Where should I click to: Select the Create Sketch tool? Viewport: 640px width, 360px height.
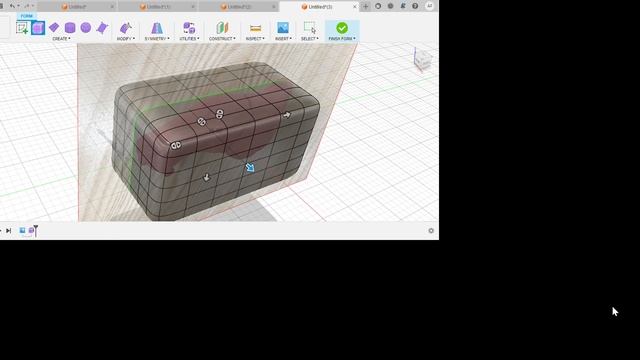click(22, 28)
